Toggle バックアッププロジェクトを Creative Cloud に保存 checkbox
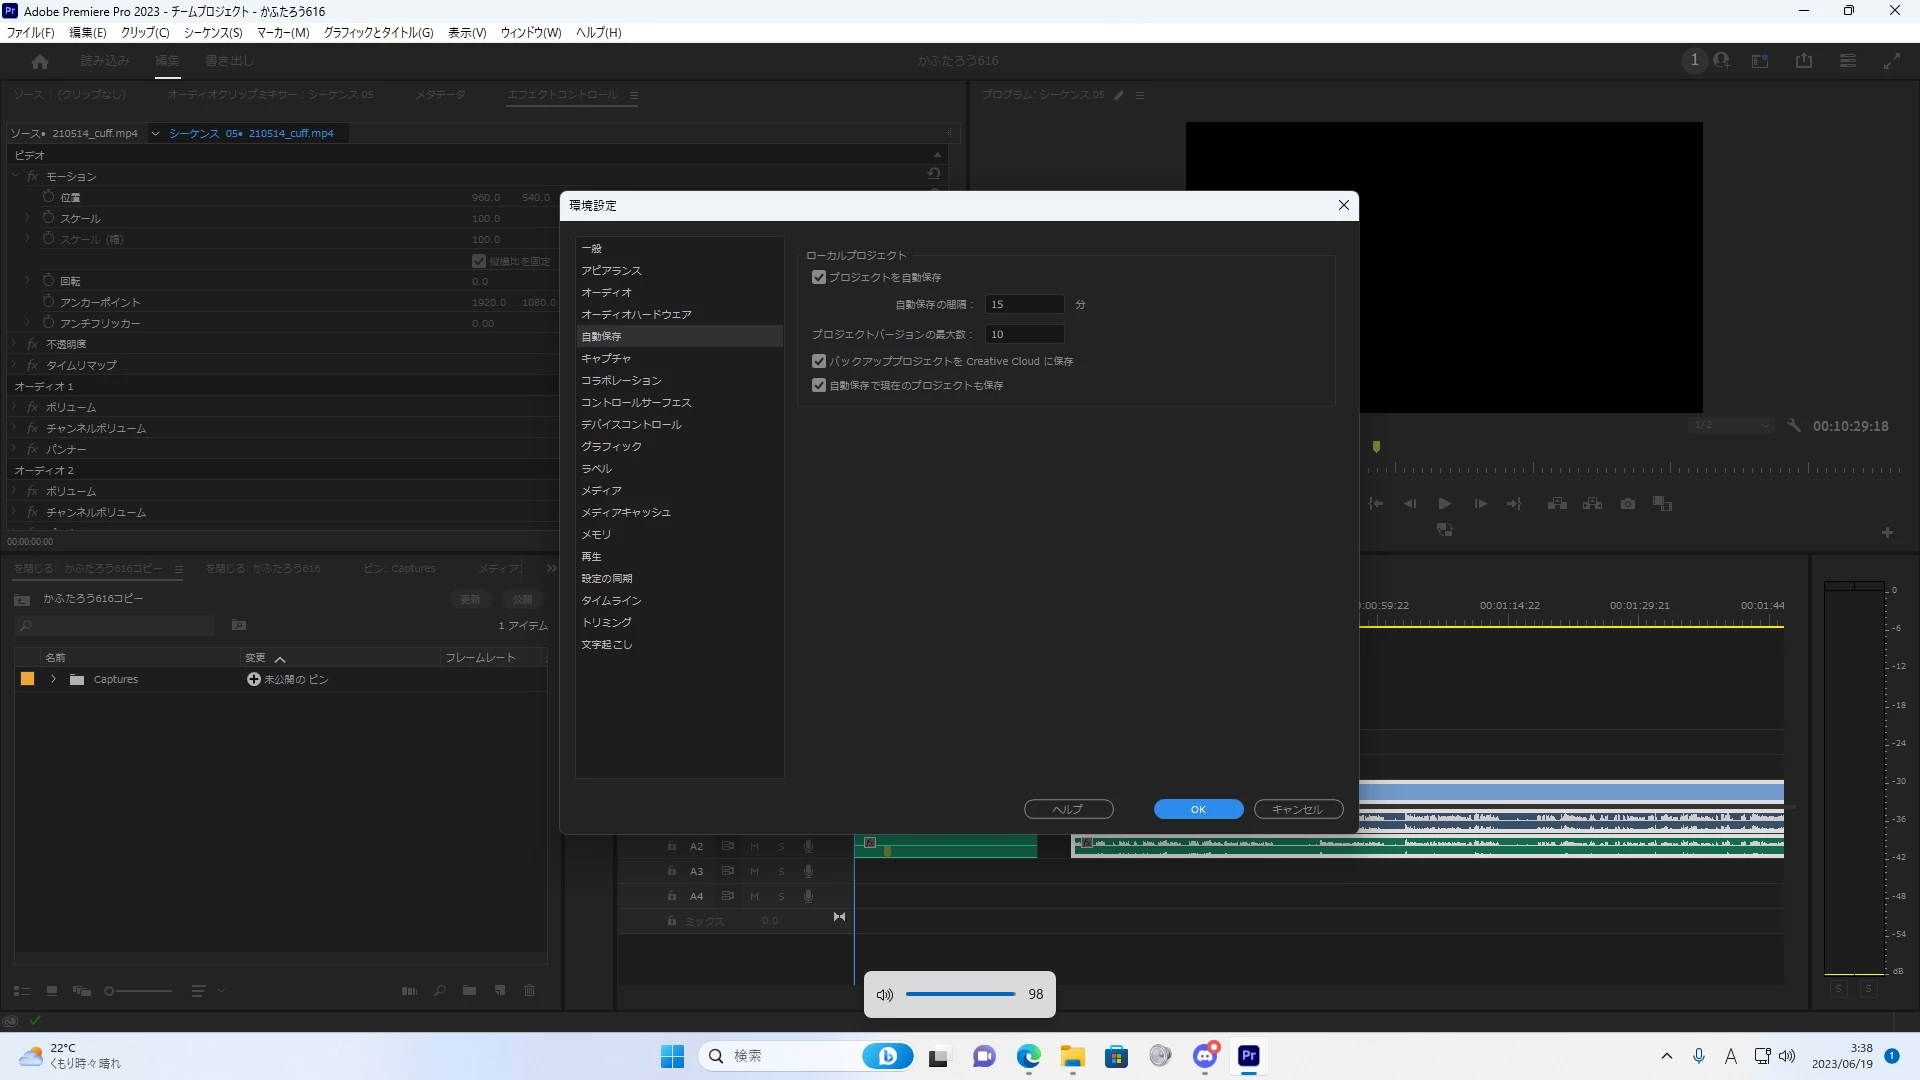Image resolution: width=1920 pixels, height=1080 pixels. [819, 361]
